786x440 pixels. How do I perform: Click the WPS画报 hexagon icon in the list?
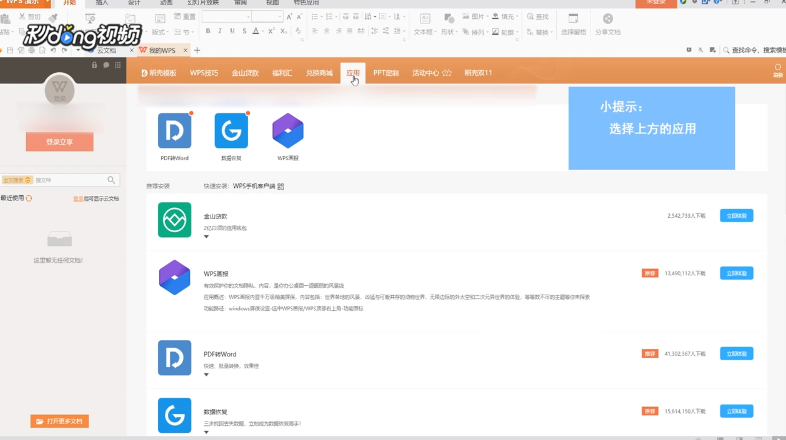click(x=174, y=277)
